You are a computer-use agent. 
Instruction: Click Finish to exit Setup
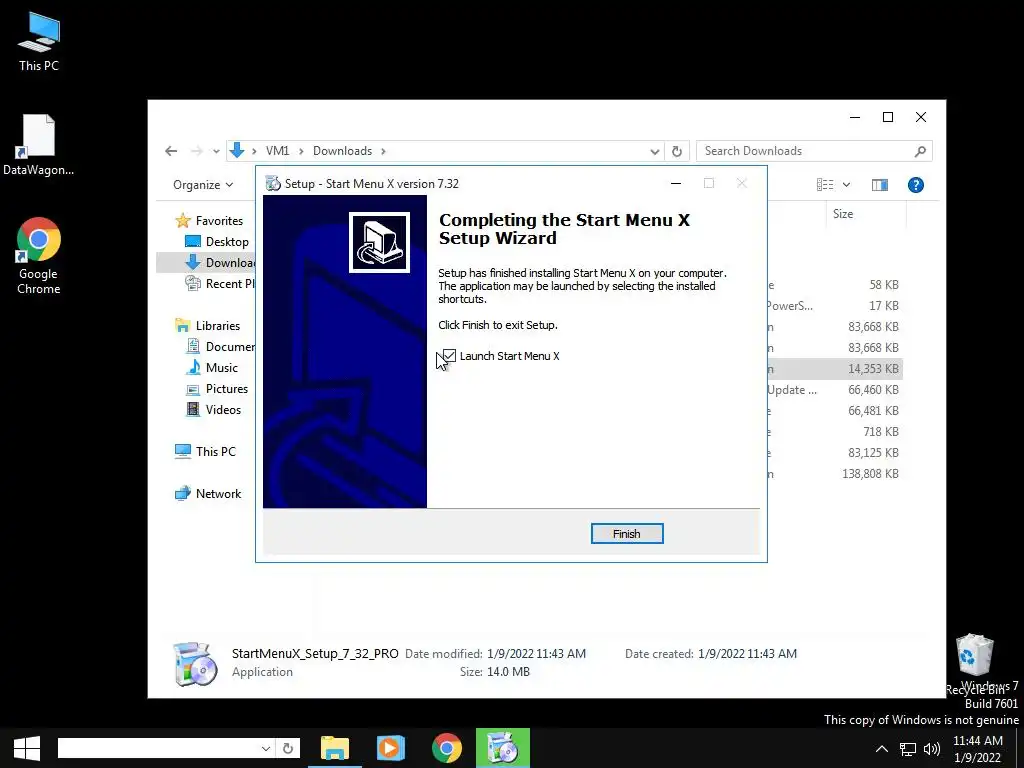point(627,534)
